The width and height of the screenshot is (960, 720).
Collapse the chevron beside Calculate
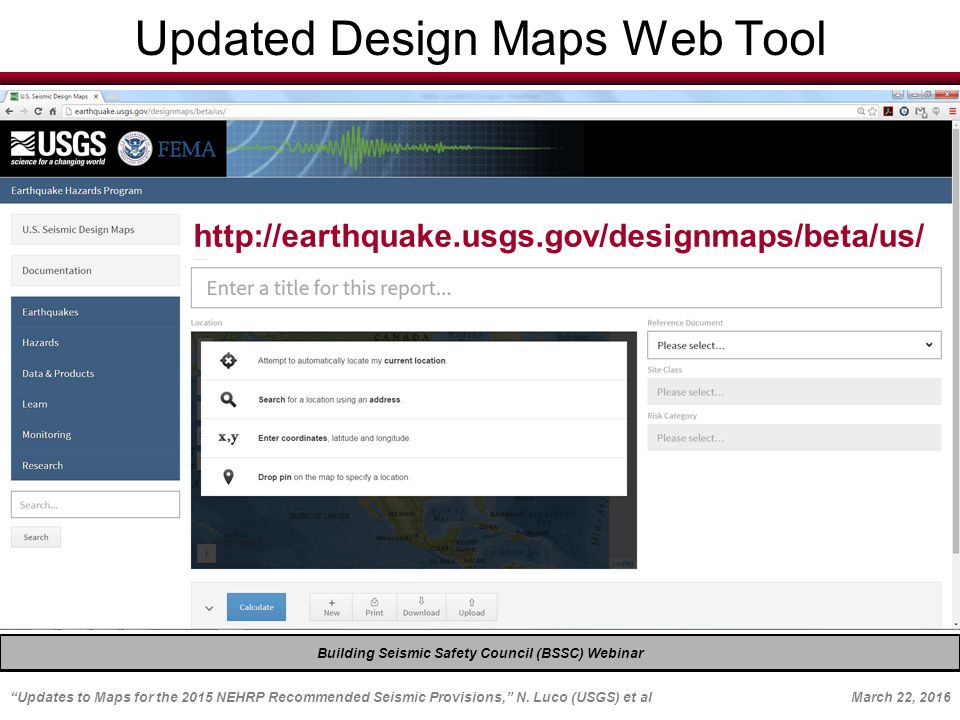[x=209, y=608]
